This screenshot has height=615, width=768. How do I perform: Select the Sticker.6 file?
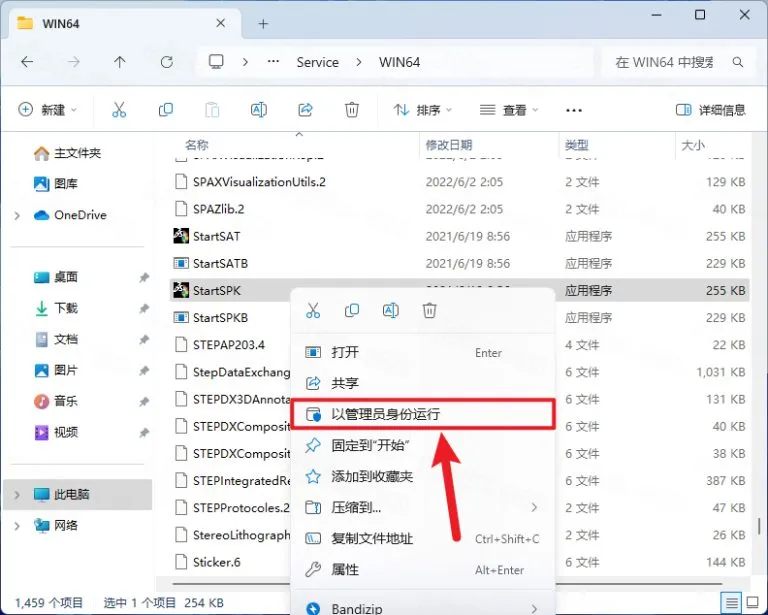(x=230, y=562)
